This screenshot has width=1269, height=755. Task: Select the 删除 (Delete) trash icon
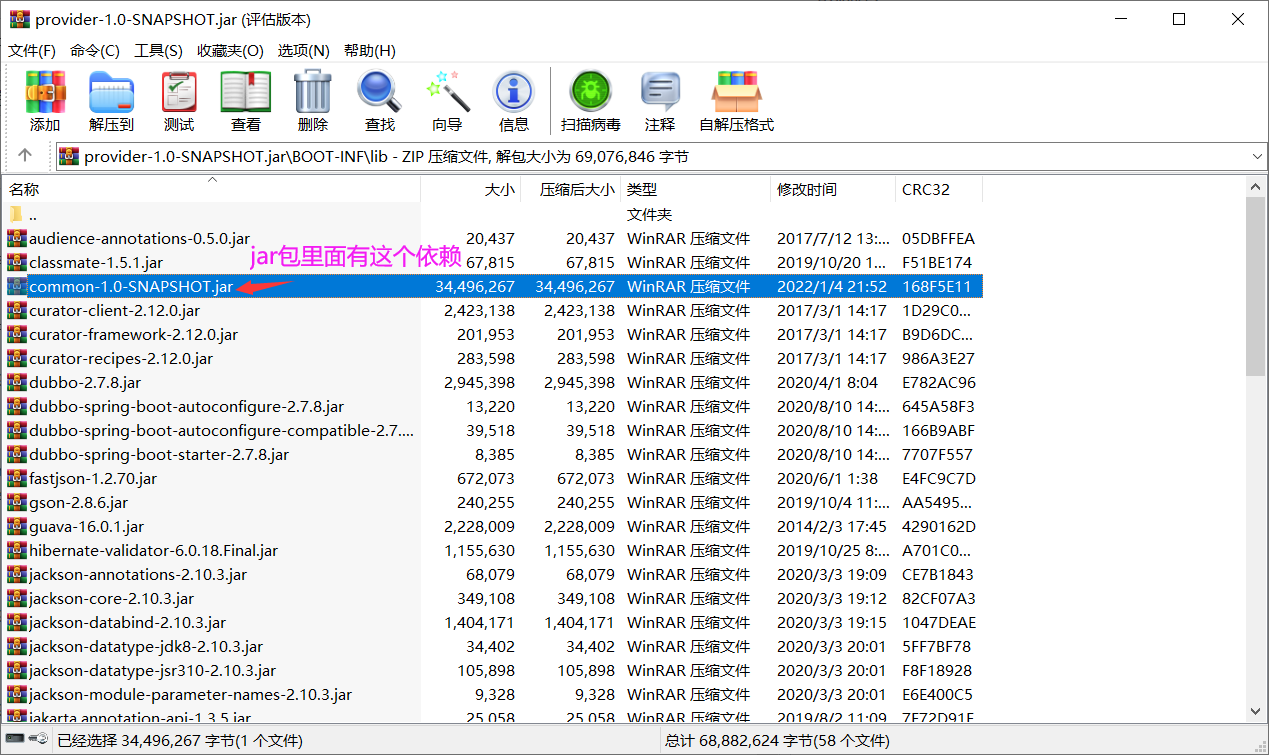[x=312, y=102]
